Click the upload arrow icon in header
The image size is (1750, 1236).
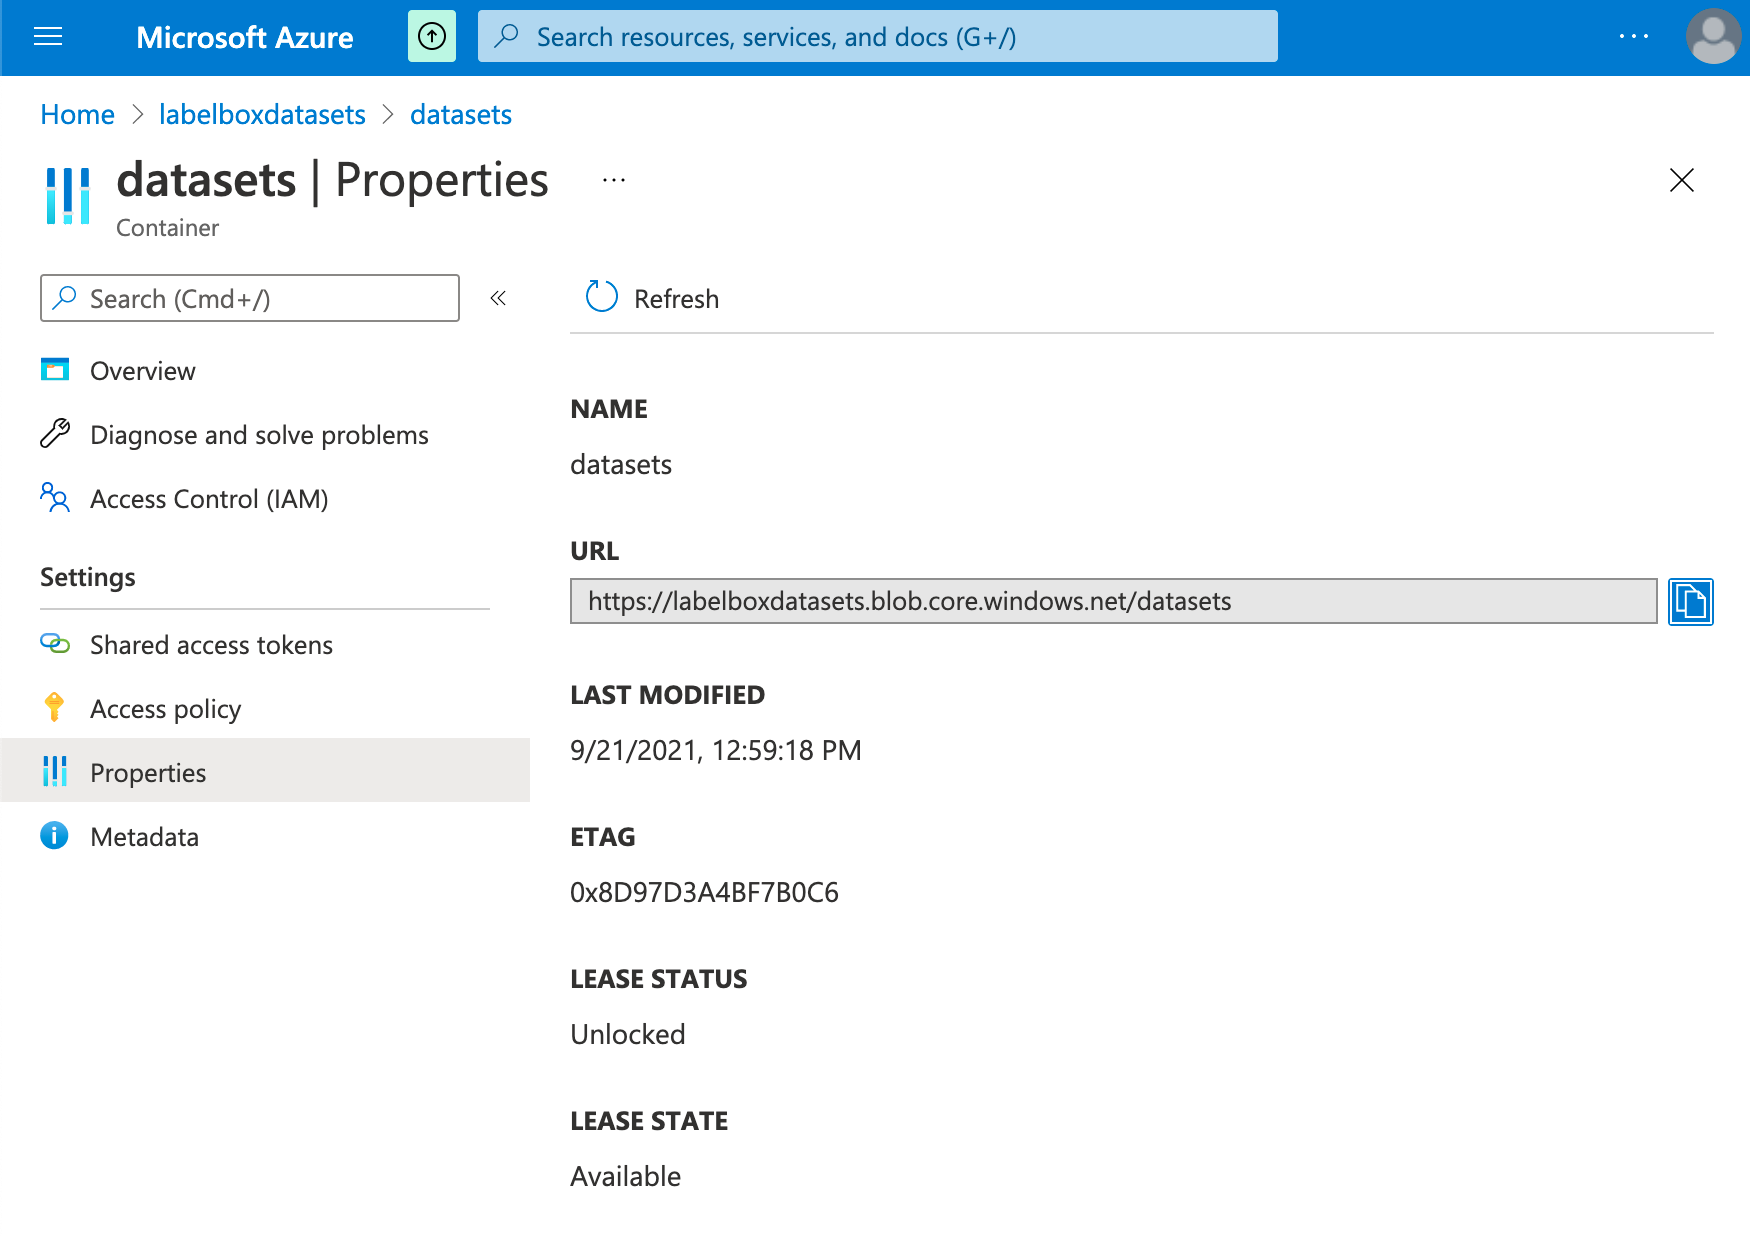click(x=432, y=37)
